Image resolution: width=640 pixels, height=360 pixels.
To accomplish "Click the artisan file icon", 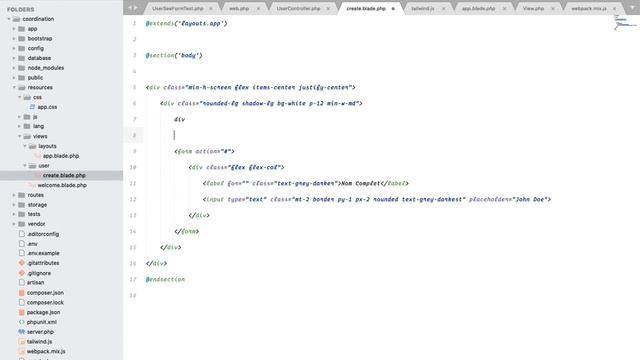I will pyautogui.click(x=22, y=282).
